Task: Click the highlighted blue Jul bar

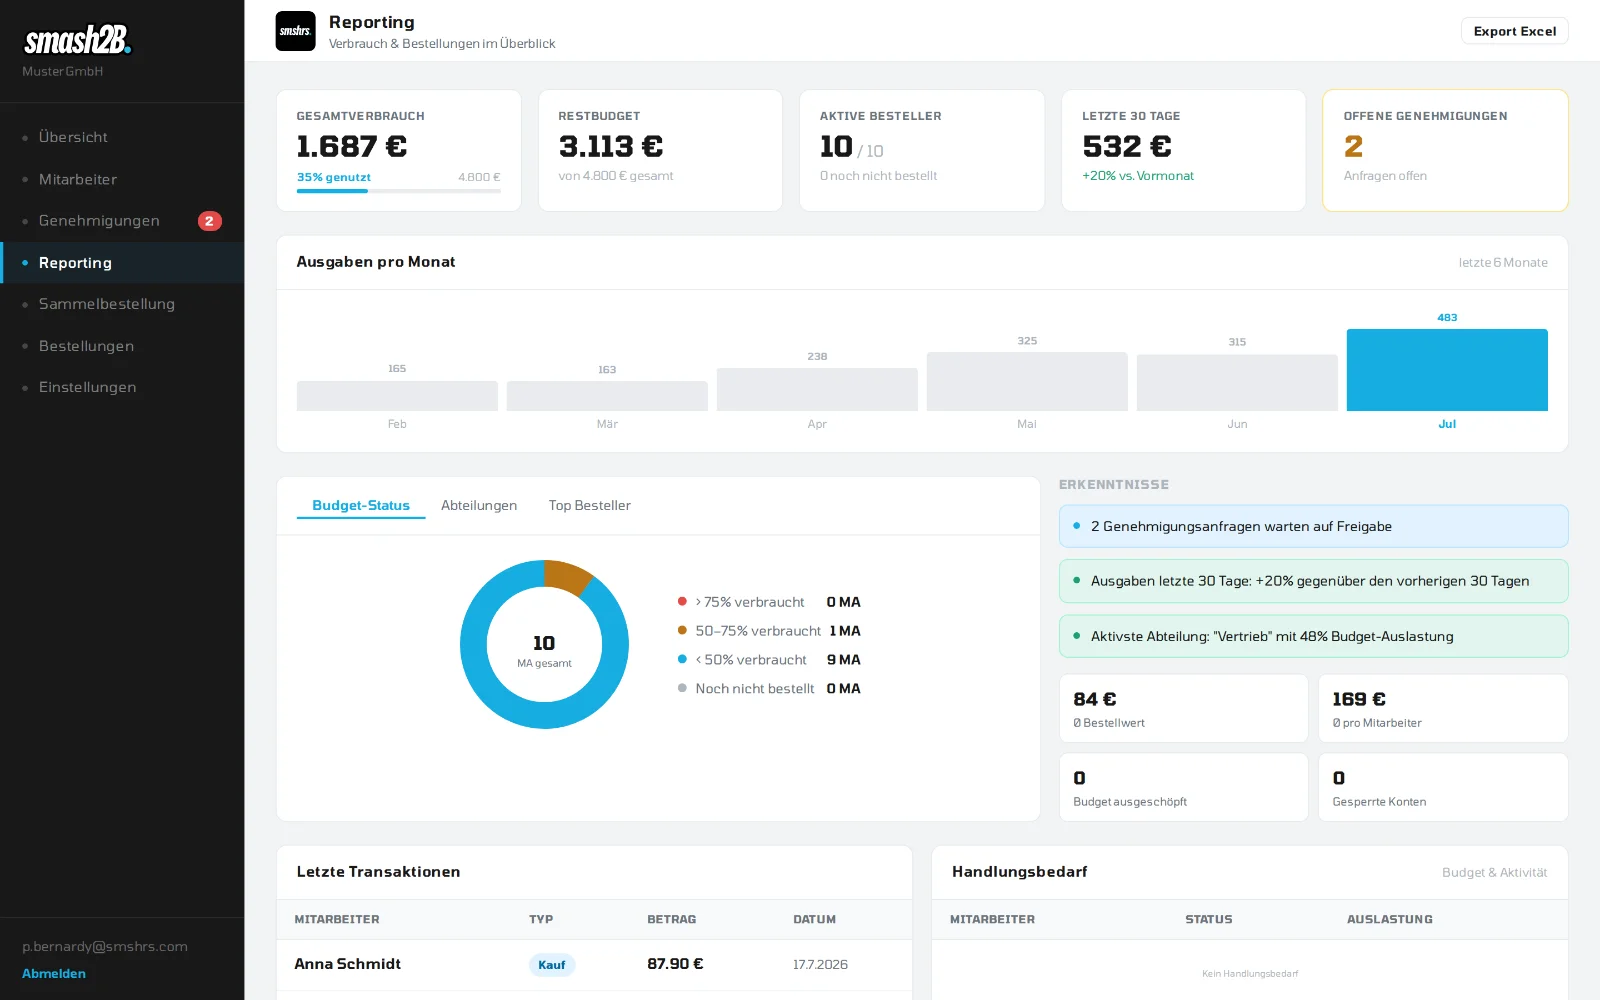Action: [x=1447, y=370]
